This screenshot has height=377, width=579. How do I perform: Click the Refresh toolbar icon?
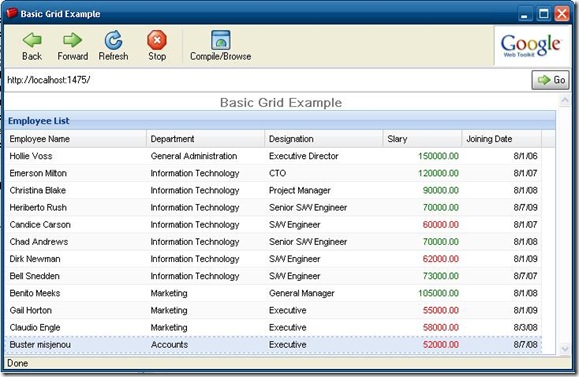[x=113, y=40]
